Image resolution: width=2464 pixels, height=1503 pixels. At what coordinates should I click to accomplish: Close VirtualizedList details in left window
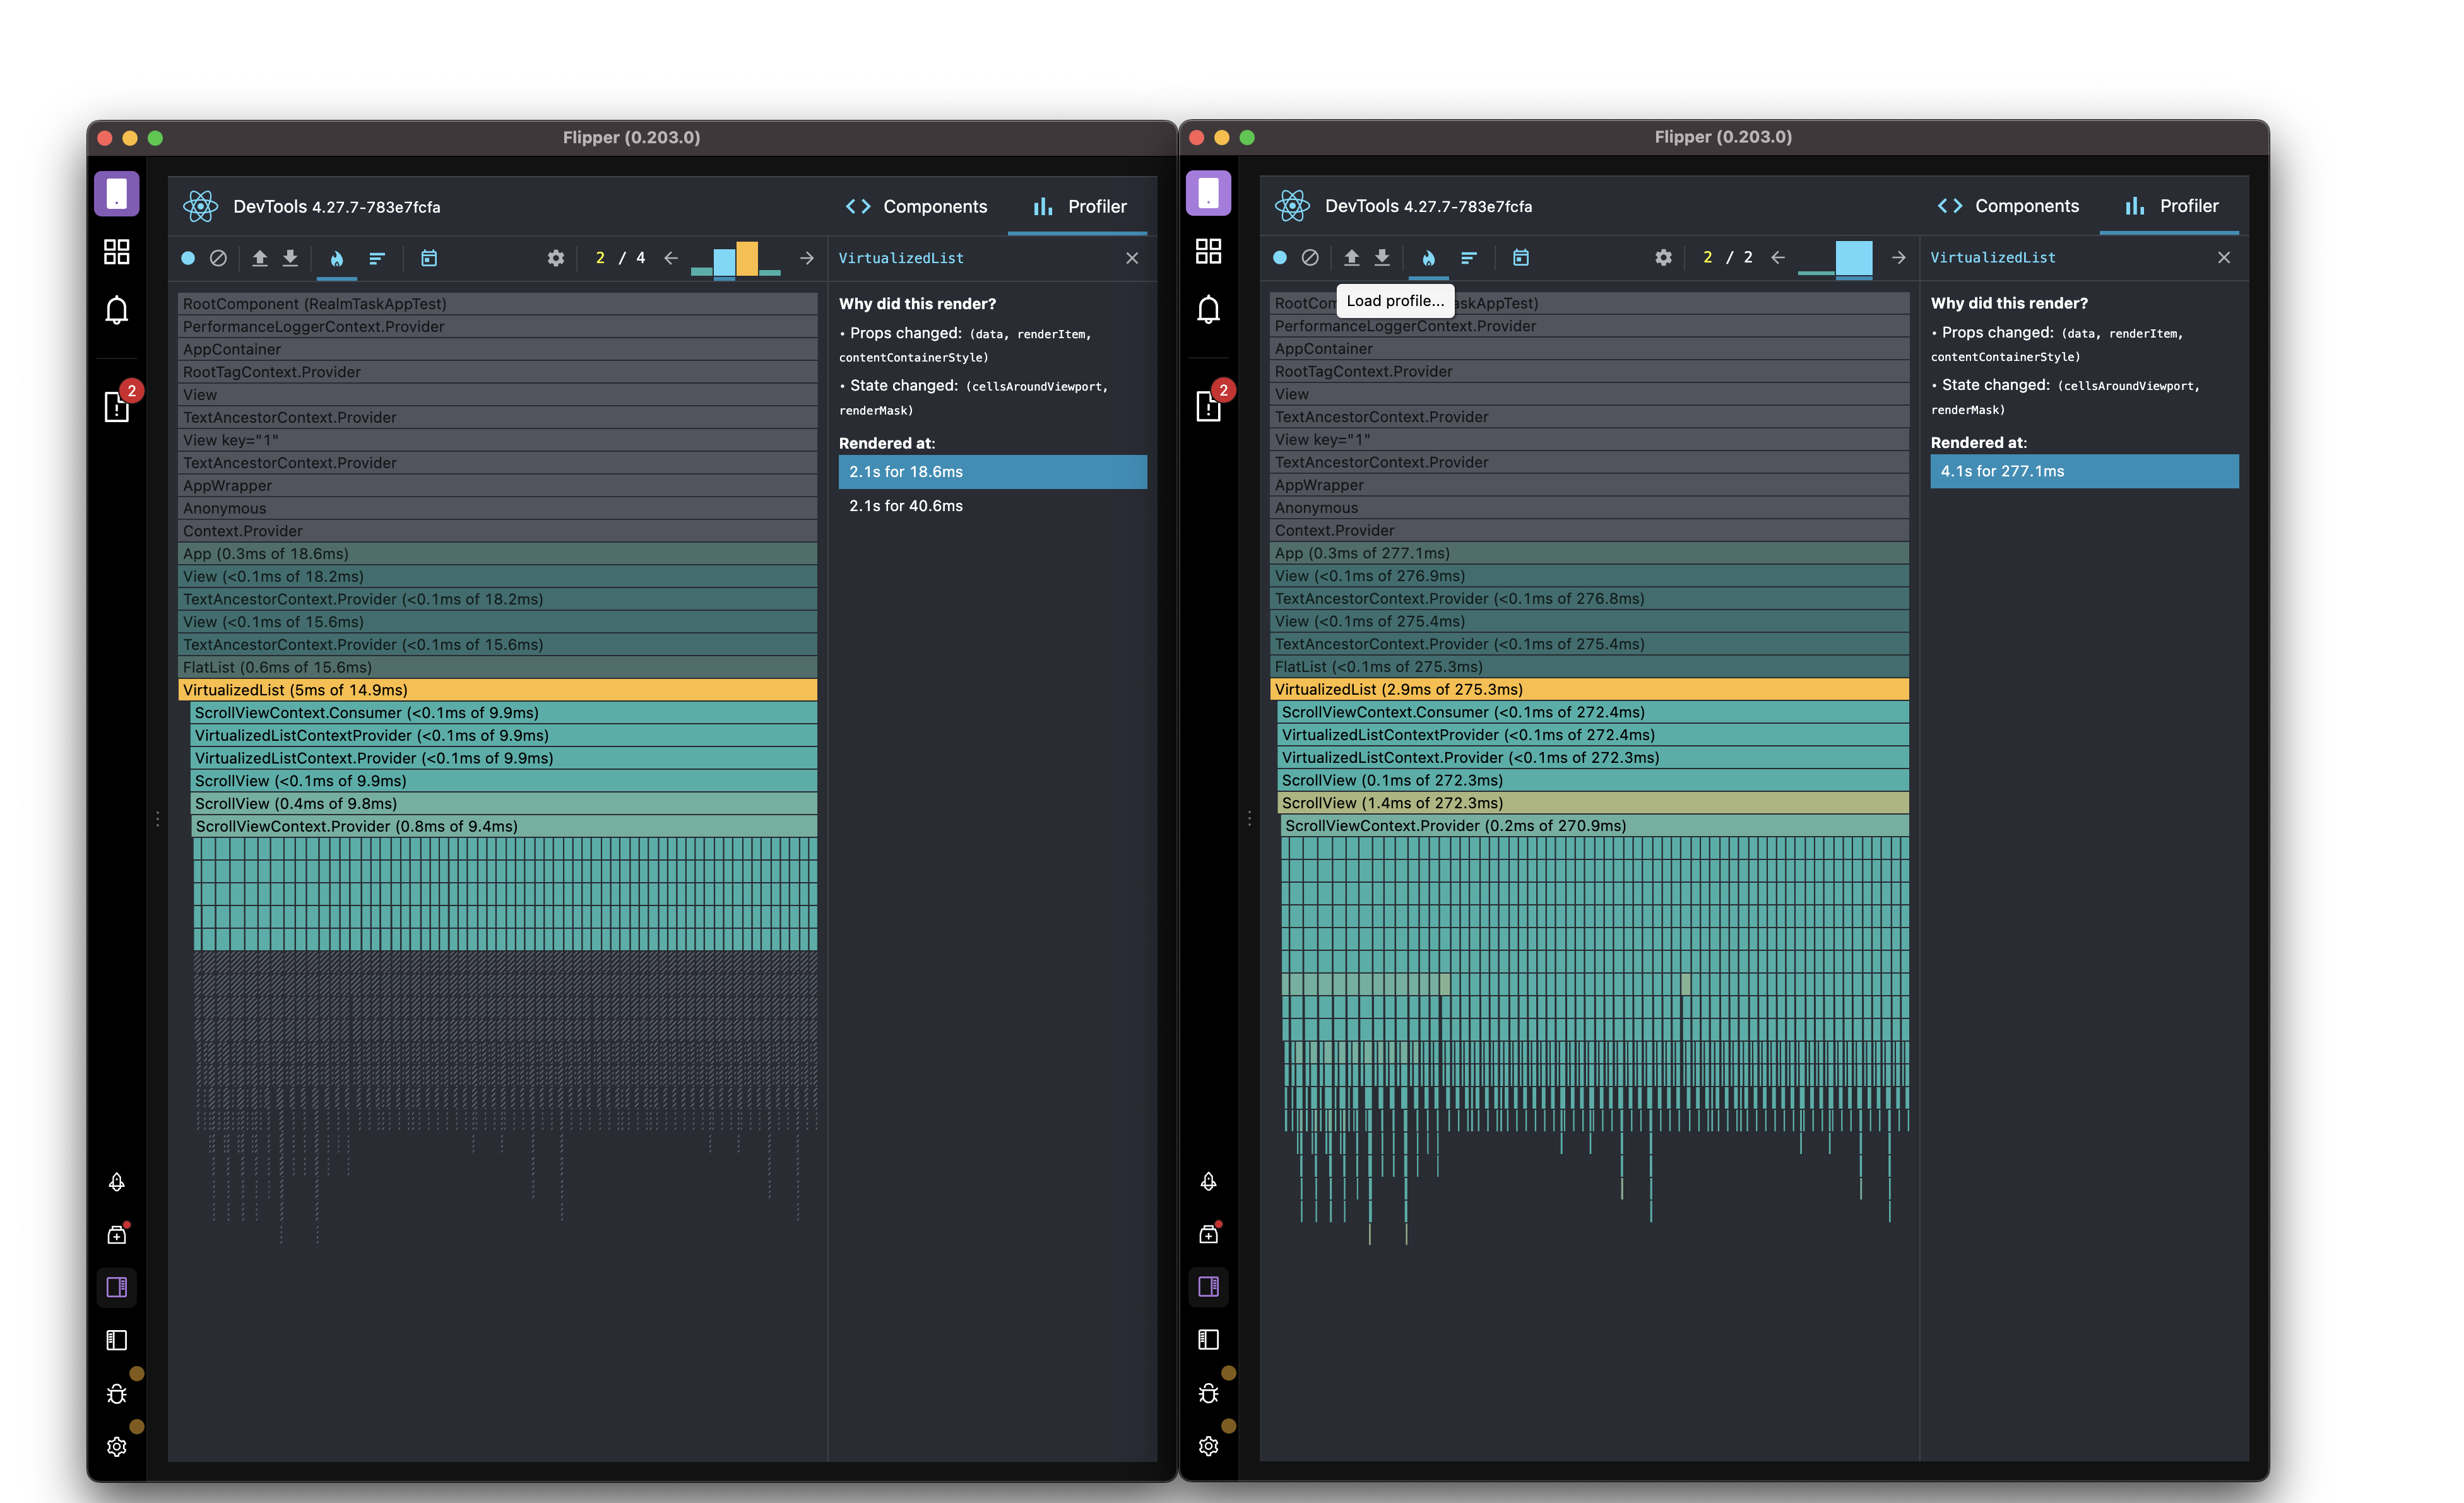coord(1132,258)
